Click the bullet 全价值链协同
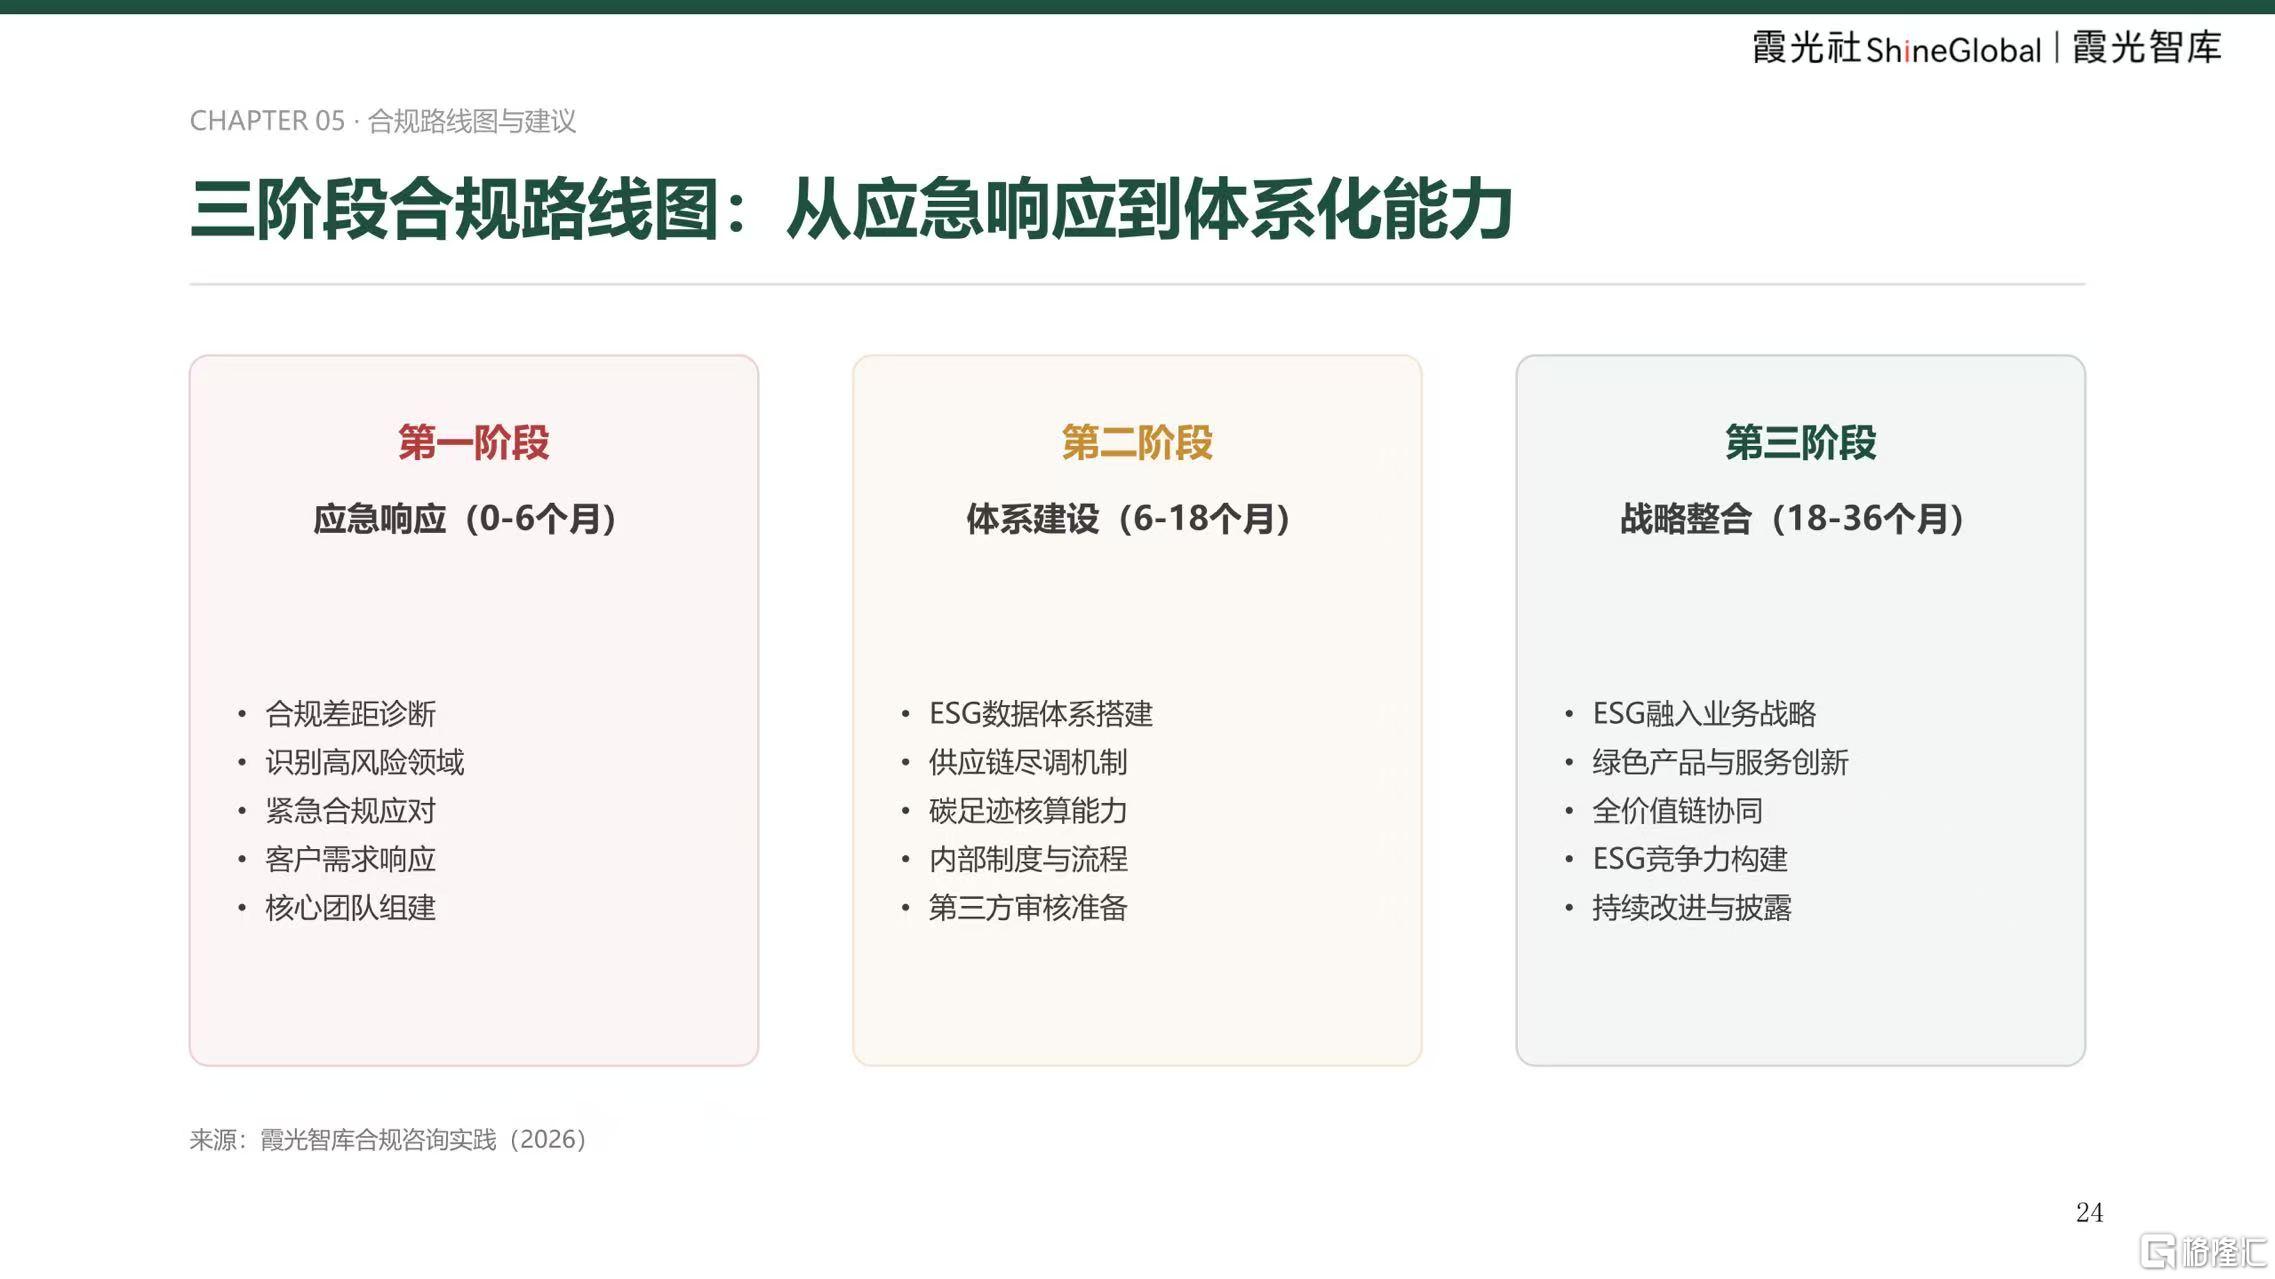 (x=1677, y=811)
